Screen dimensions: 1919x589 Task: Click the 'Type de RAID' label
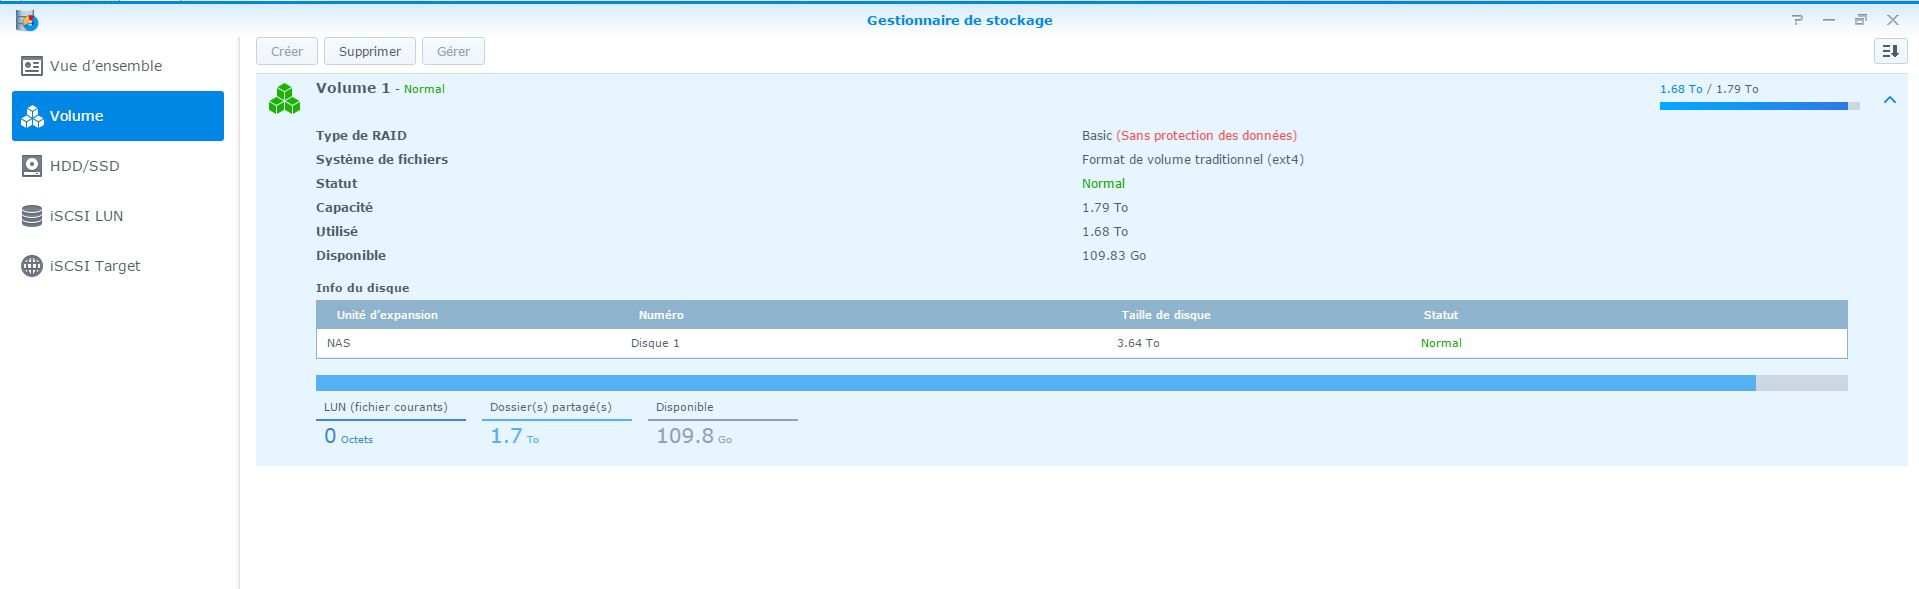[361, 136]
